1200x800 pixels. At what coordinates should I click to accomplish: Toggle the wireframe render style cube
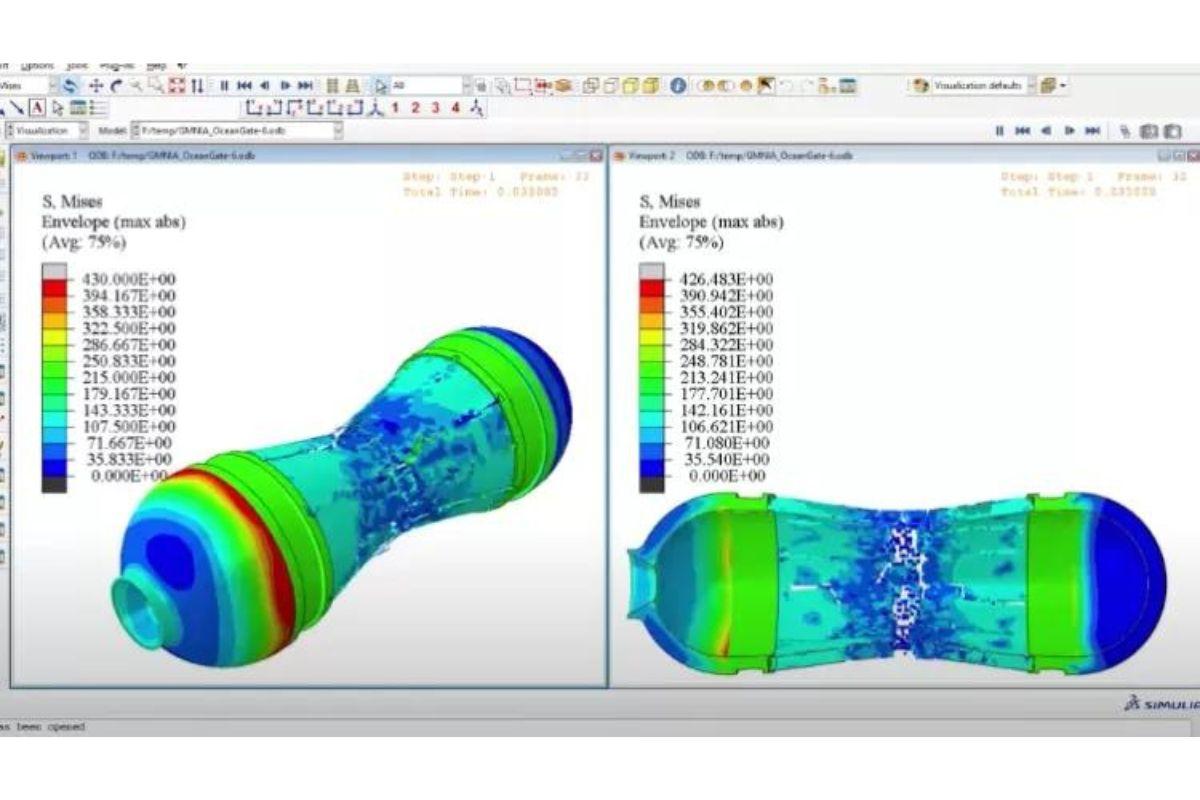click(x=591, y=86)
